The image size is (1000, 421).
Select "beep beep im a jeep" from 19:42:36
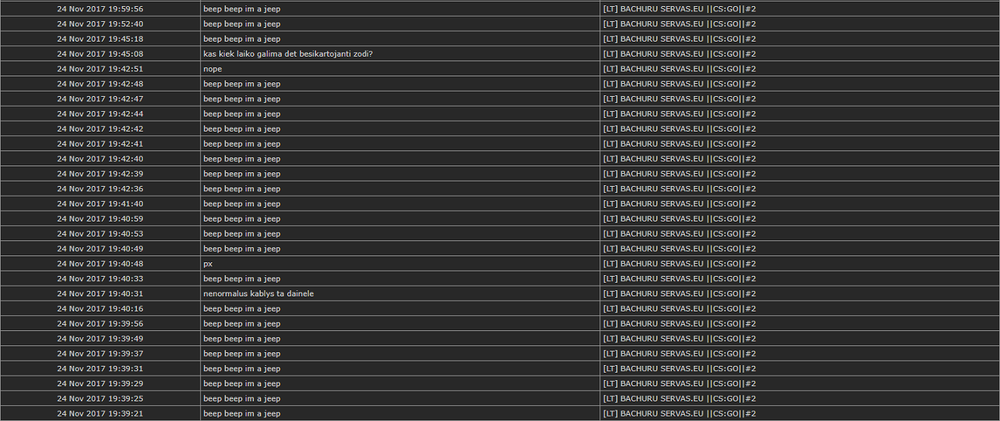[x=242, y=189]
